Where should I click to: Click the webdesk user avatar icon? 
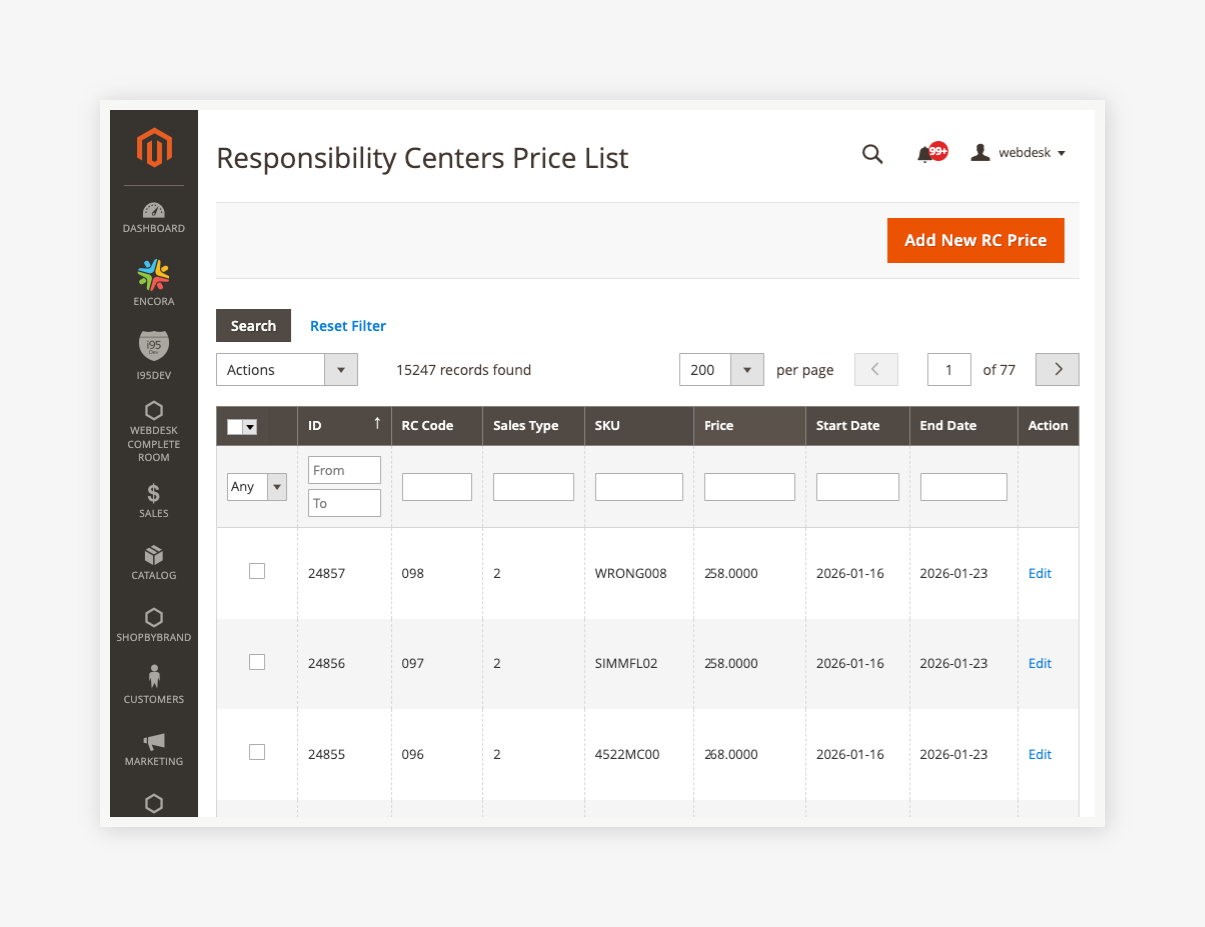point(981,152)
